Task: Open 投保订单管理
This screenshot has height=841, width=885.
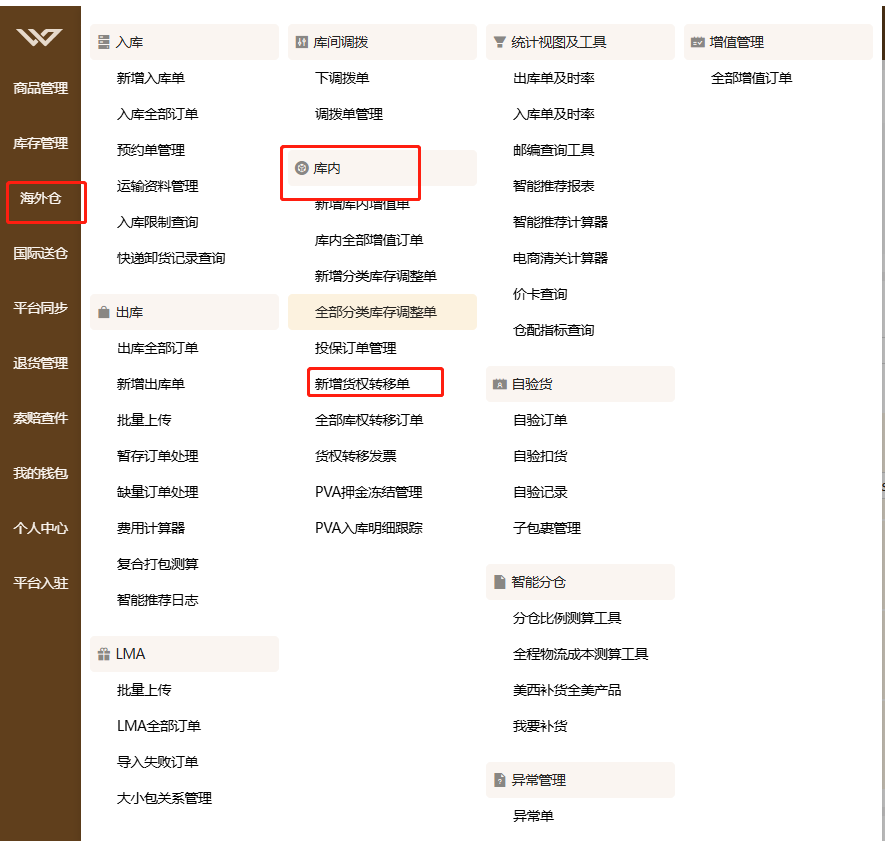Action: click(356, 348)
